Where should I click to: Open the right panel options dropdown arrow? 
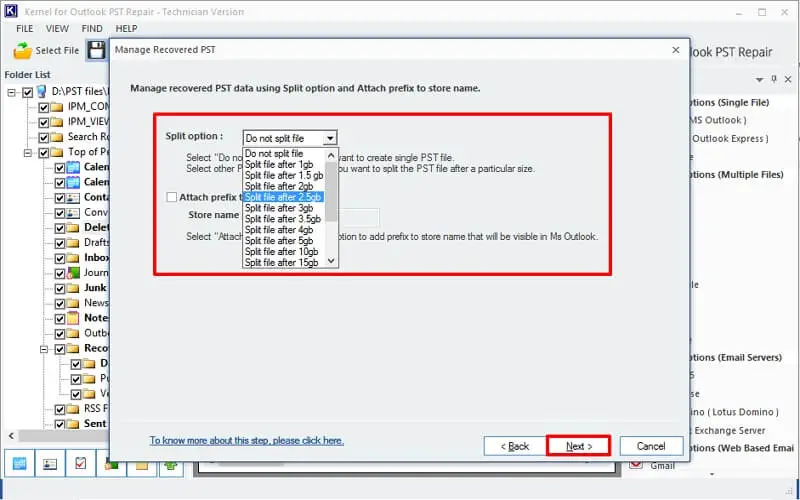pyautogui.click(x=760, y=80)
